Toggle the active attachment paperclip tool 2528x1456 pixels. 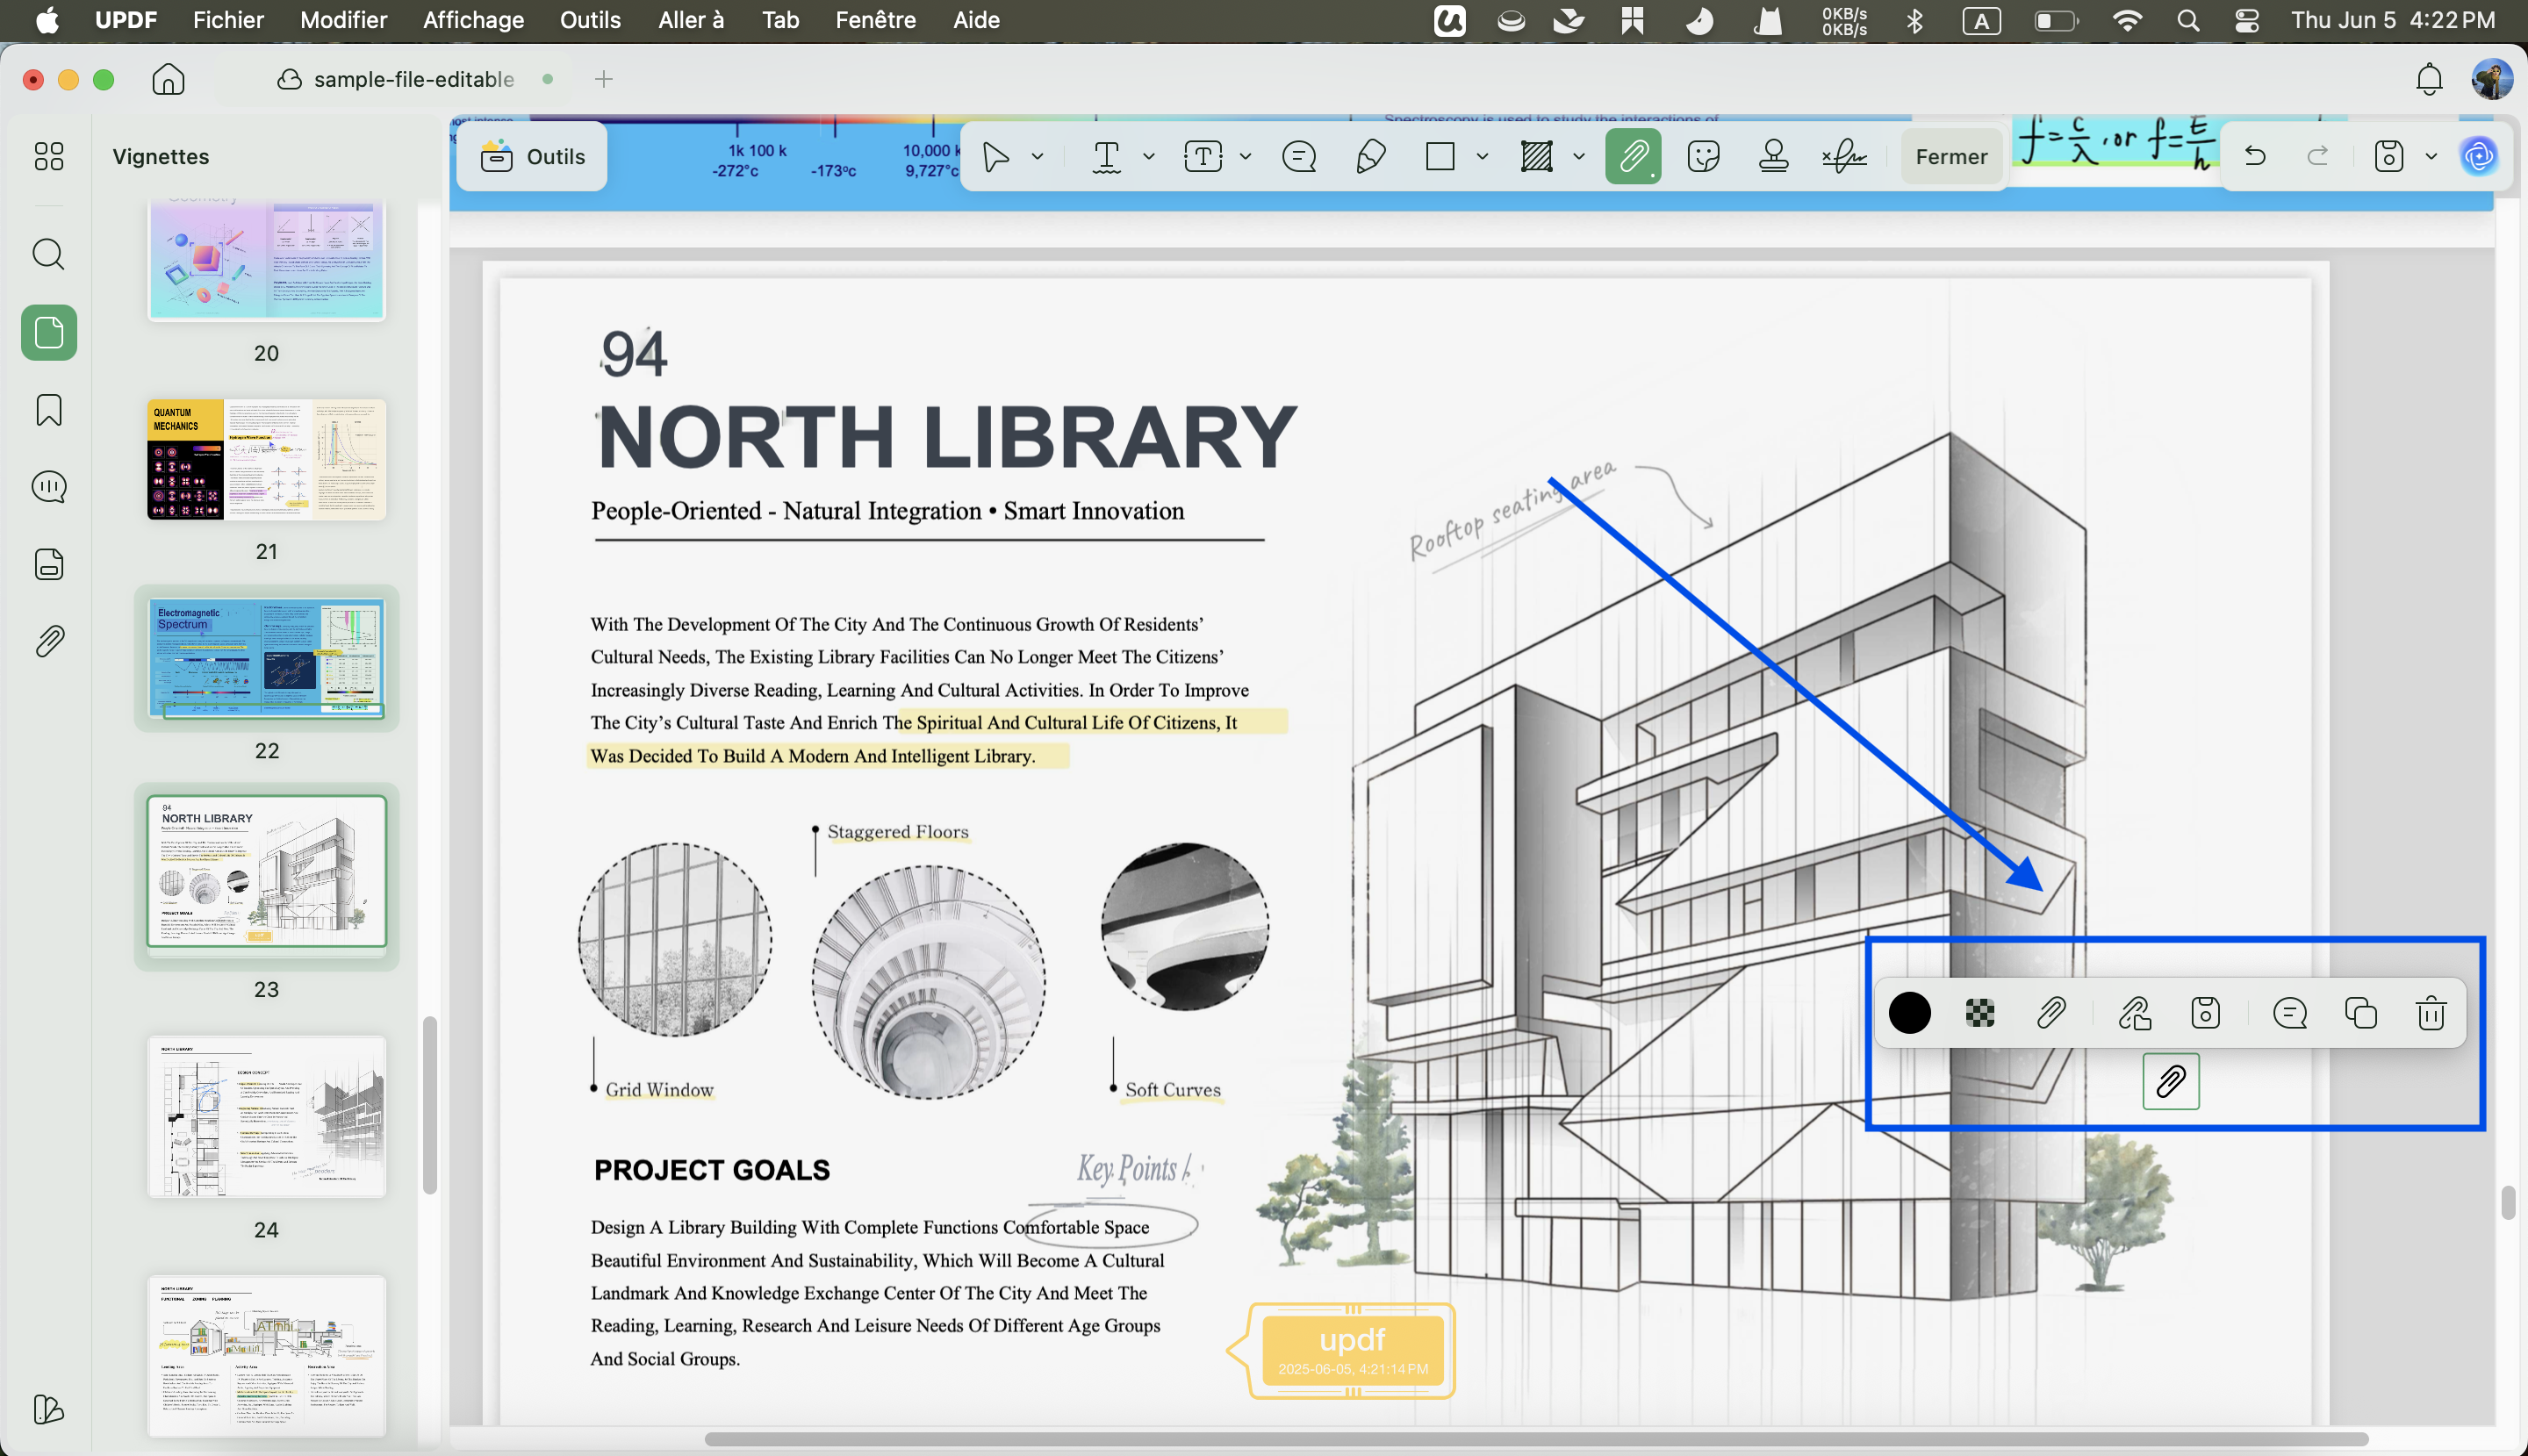[x=1633, y=157]
